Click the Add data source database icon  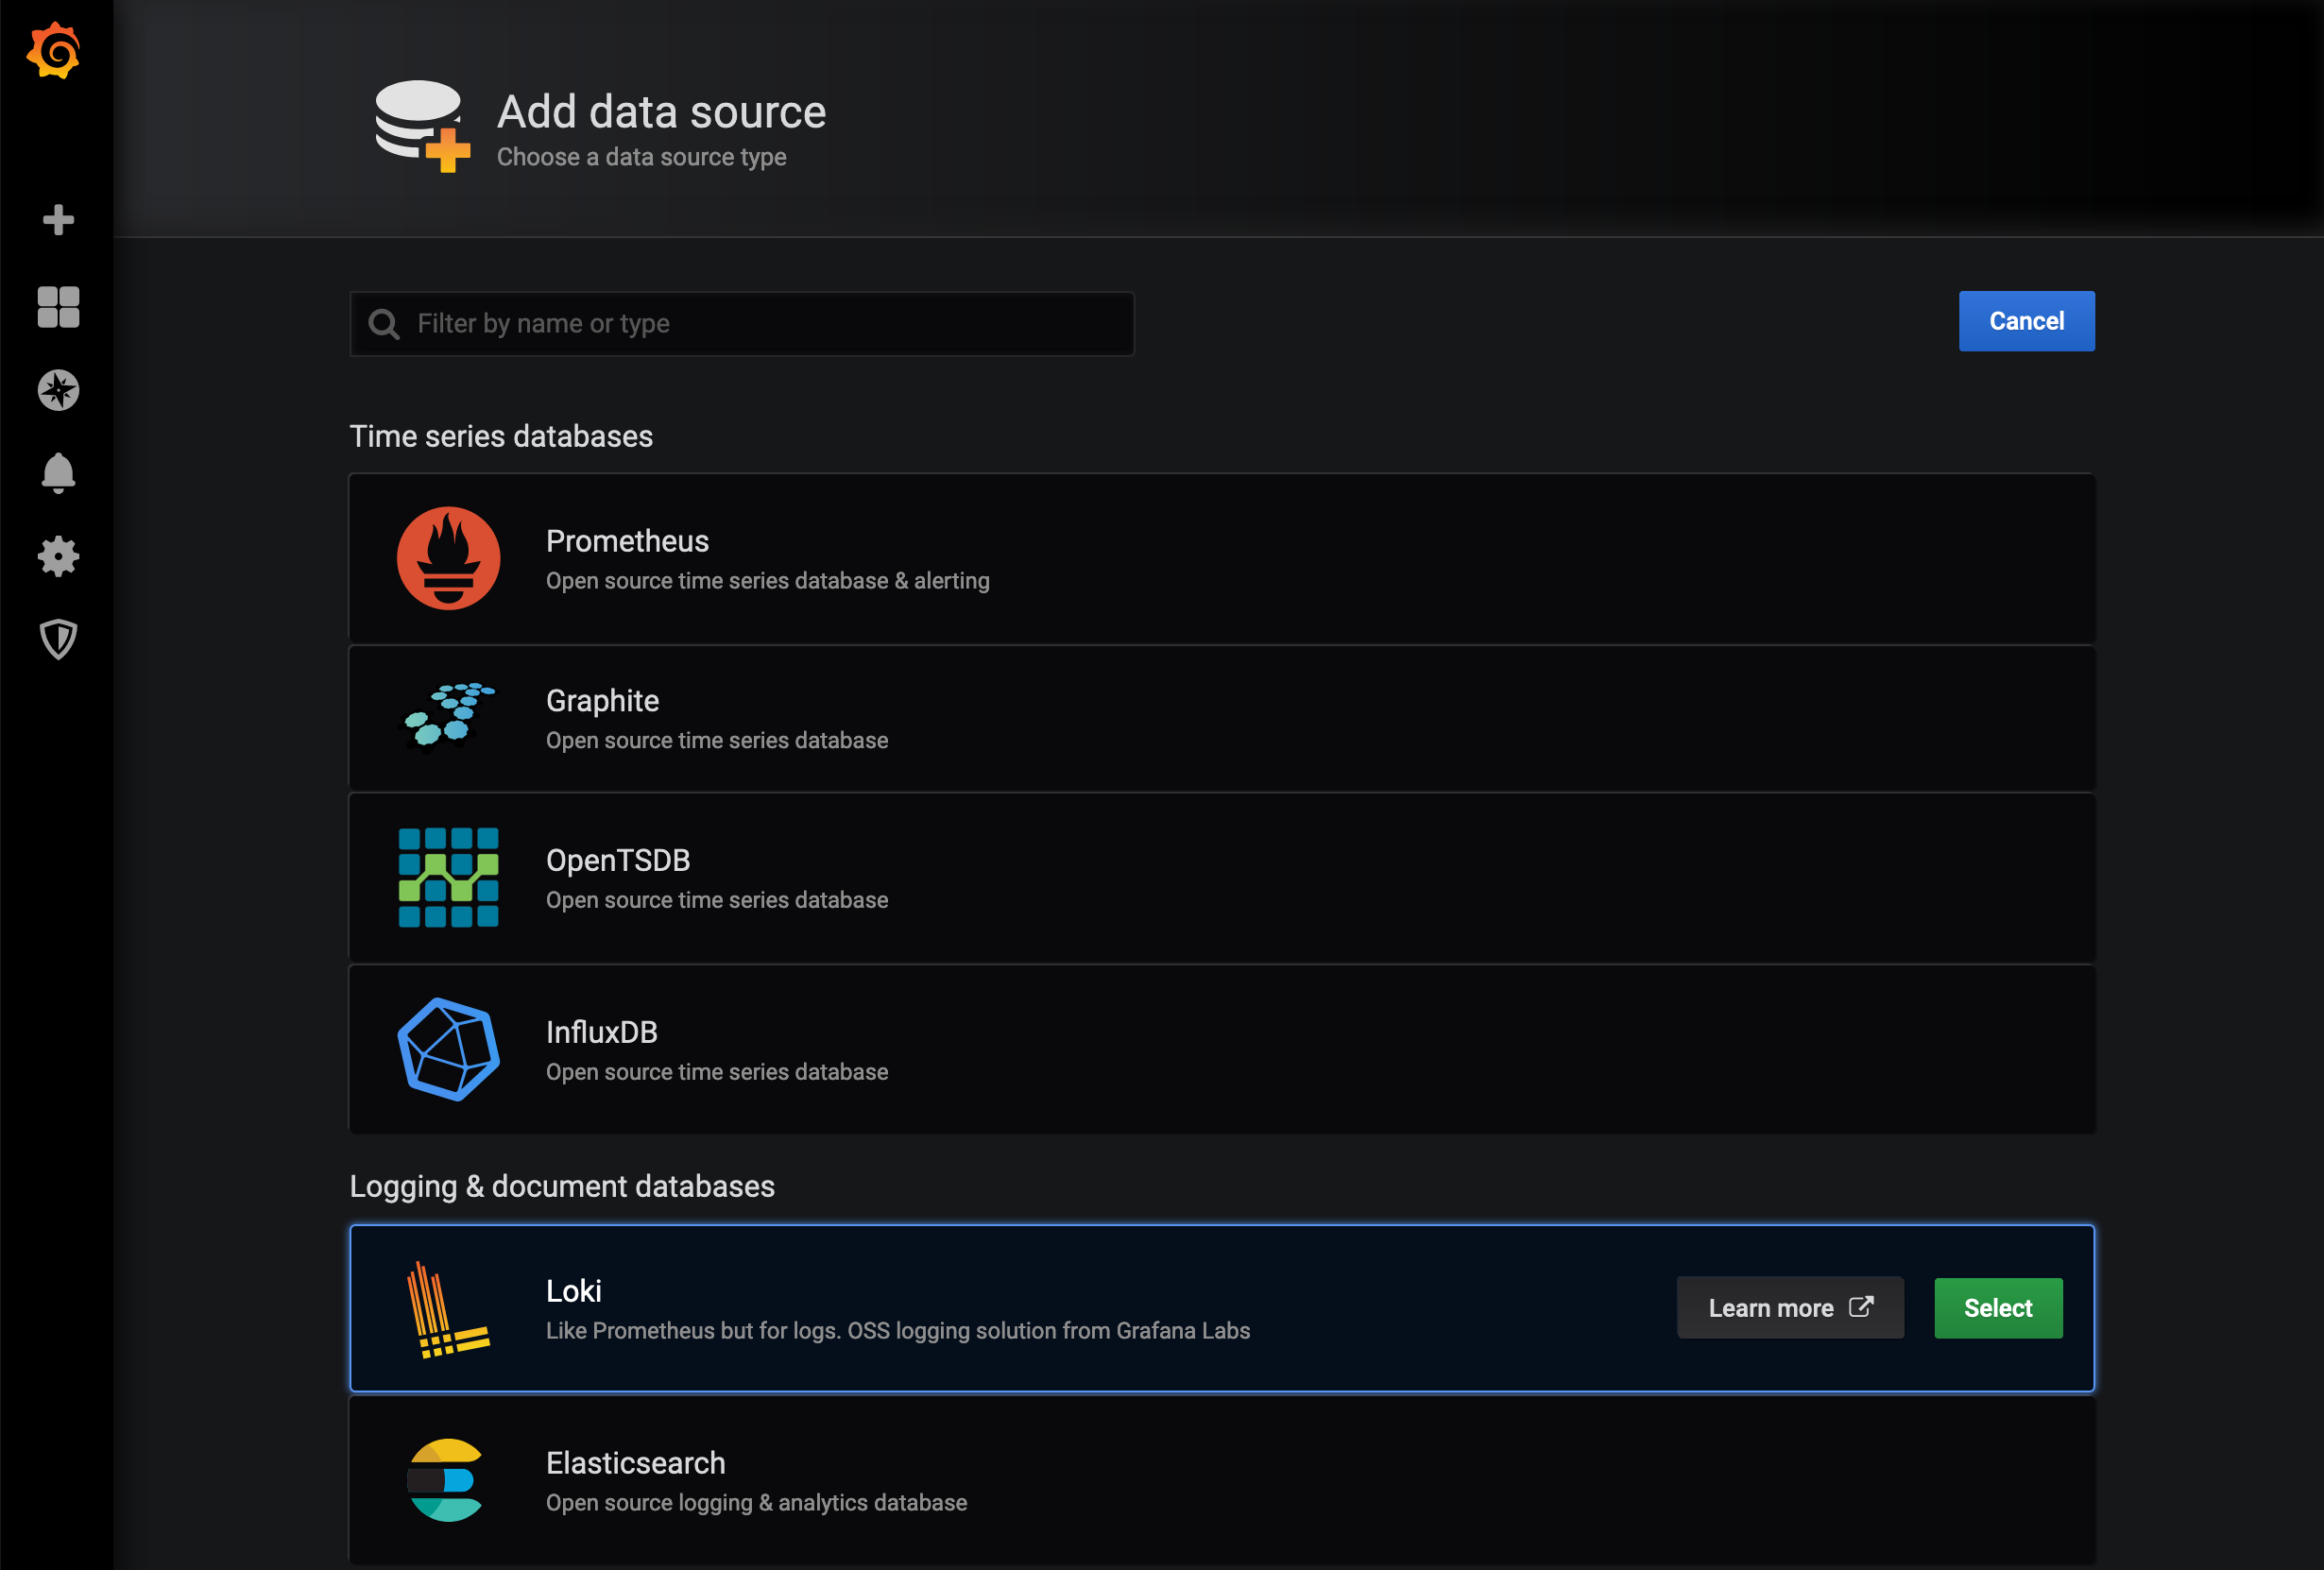coord(422,126)
